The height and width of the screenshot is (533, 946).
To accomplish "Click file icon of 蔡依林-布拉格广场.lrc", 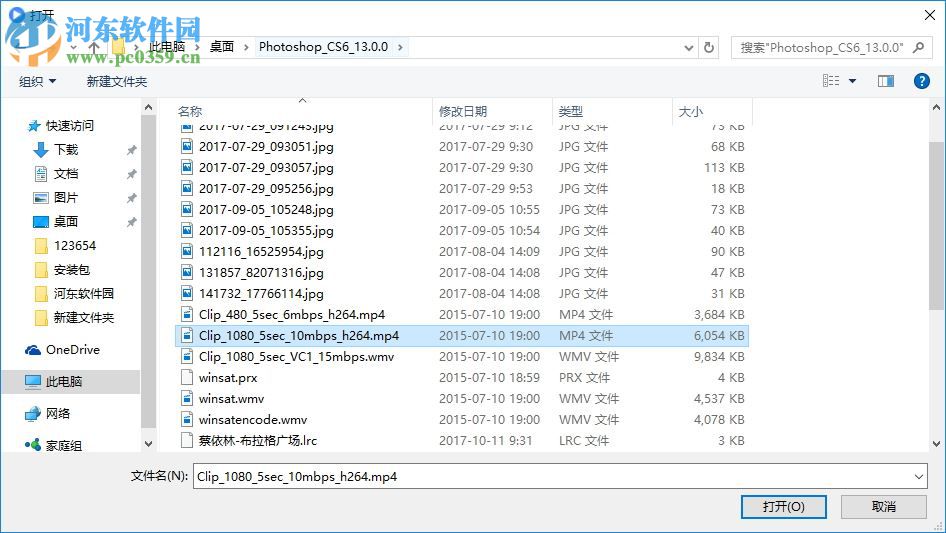I will 187,441.
